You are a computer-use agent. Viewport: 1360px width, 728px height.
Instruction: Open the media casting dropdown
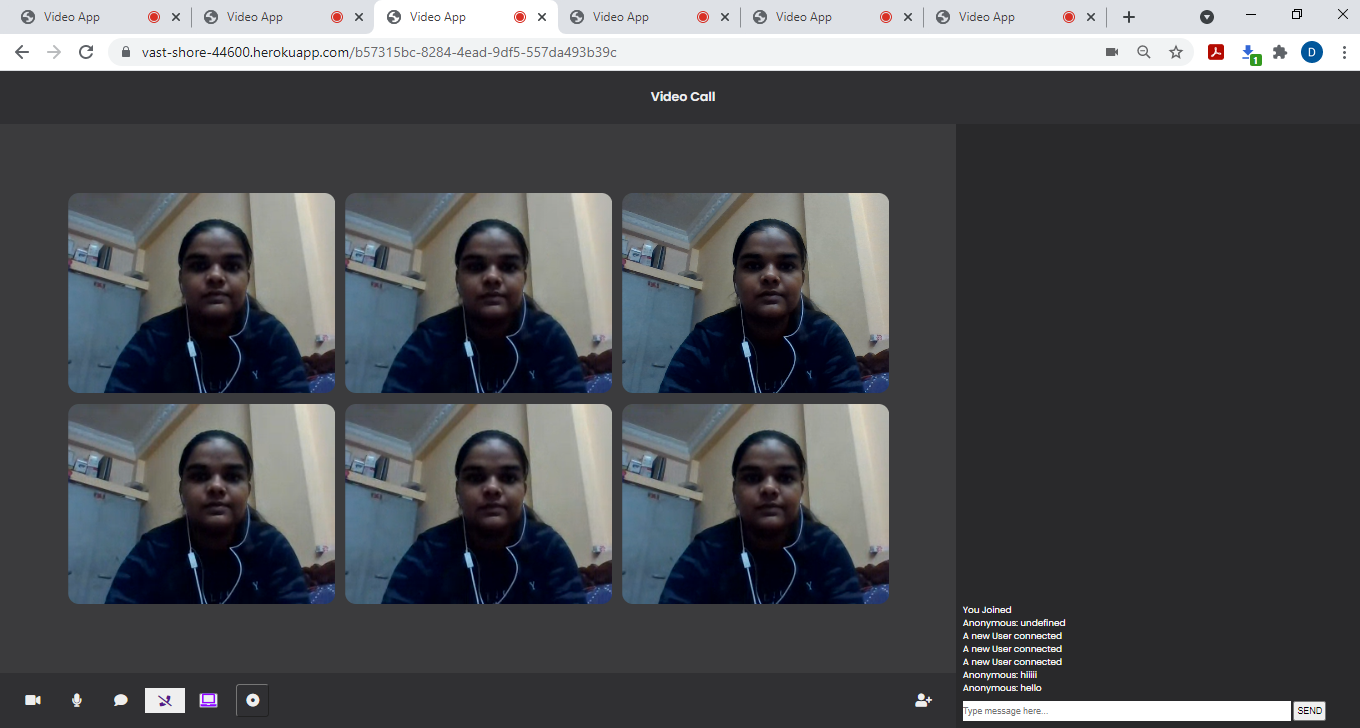point(1207,16)
